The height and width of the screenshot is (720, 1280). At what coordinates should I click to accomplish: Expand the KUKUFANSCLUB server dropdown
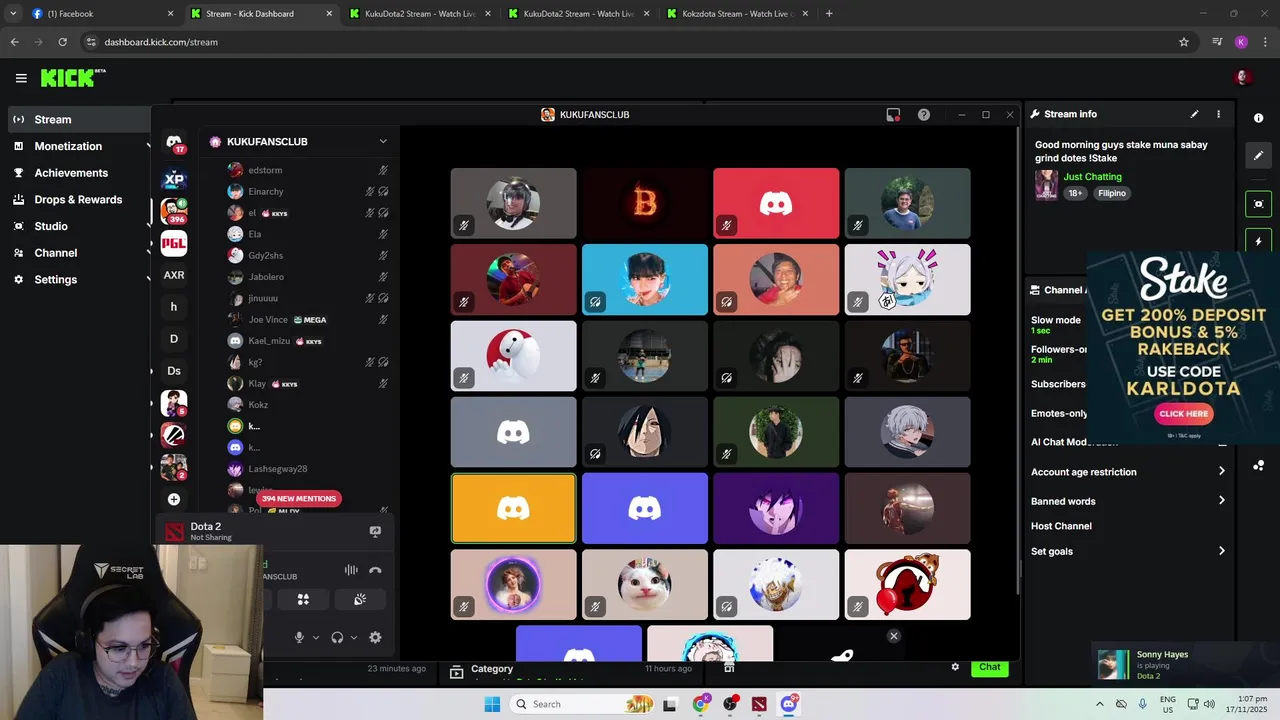[383, 142]
